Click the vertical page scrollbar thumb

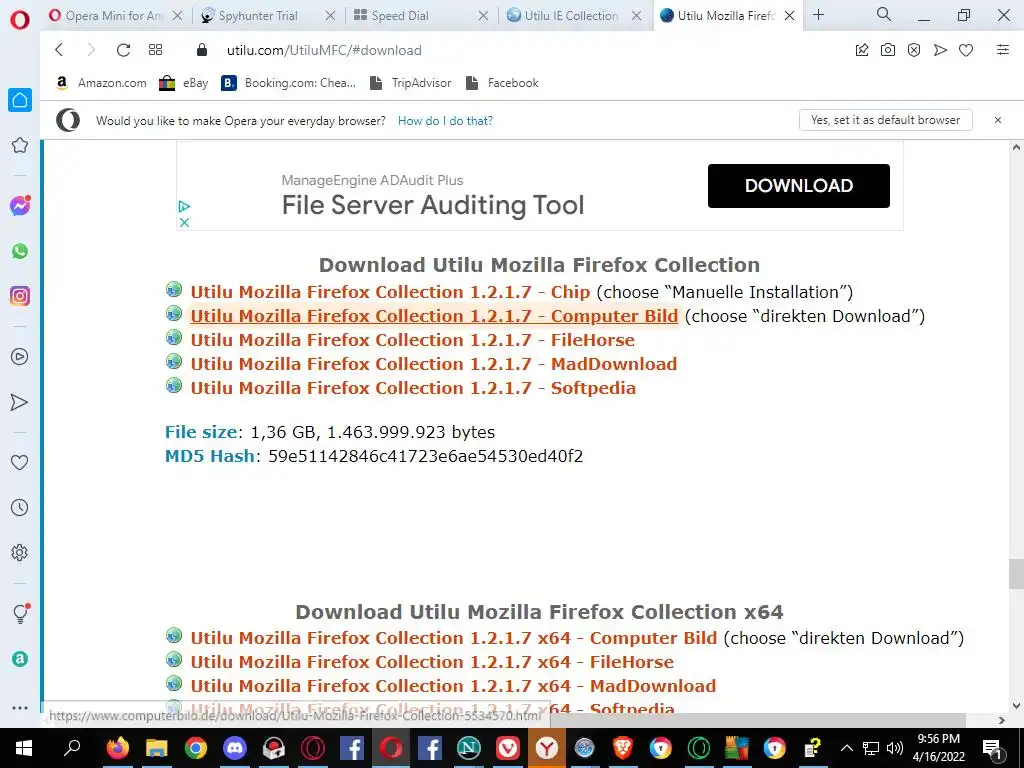pyautogui.click(x=1016, y=574)
